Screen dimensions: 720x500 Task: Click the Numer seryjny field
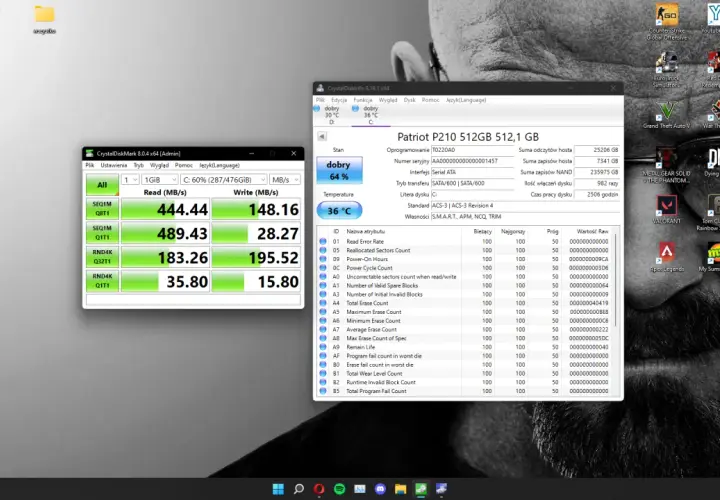click(472, 161)
